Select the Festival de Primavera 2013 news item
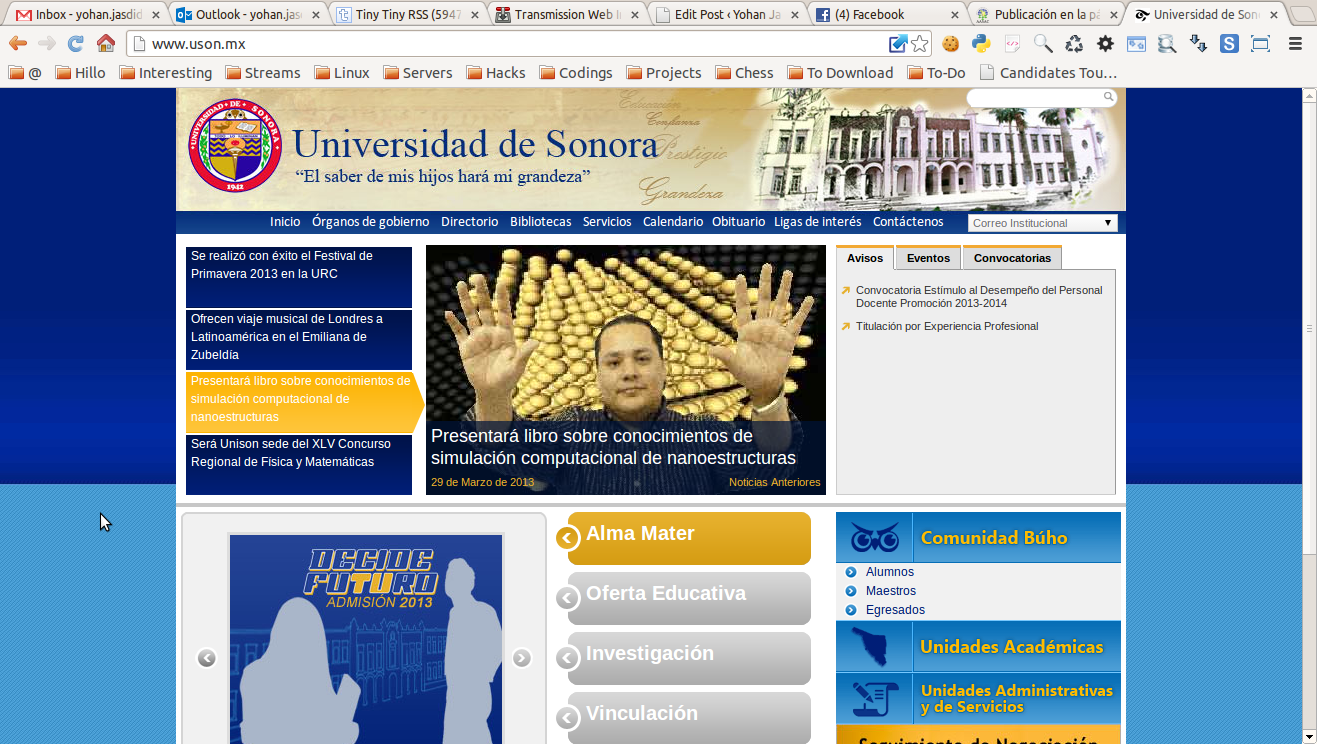The width and height of the screenshot is (1317, 744). pyautogui.click(x=299, y=277)
